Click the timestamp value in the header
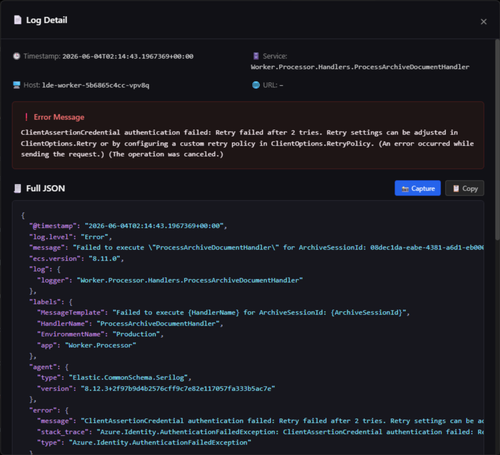500x455 pixels. [128, 56]
